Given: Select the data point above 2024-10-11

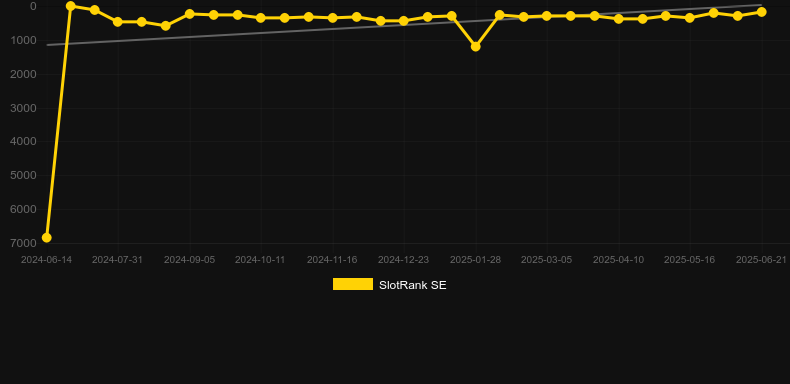Looking at the screenshot, I should pos(260,18).
